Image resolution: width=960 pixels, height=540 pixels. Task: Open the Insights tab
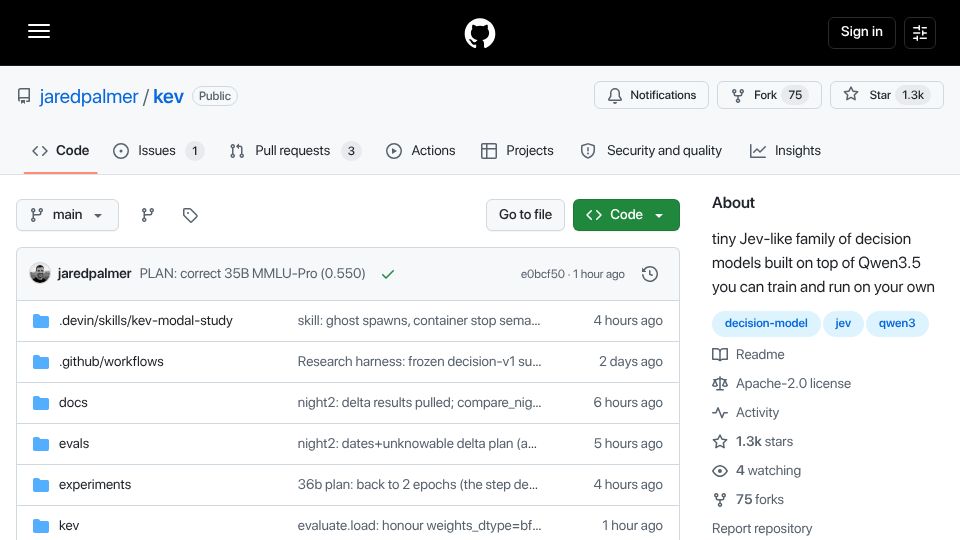pyautogui.click(x=785, y=151)
